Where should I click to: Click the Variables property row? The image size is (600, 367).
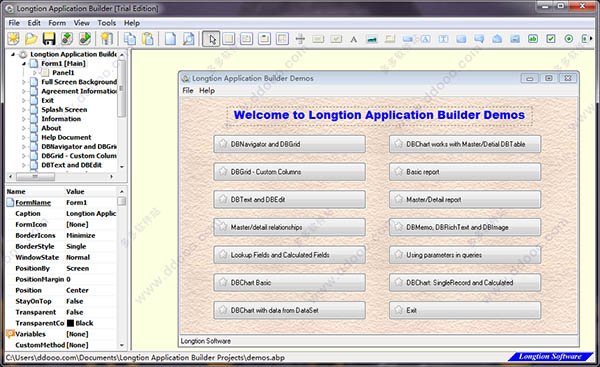coord(61,334)
